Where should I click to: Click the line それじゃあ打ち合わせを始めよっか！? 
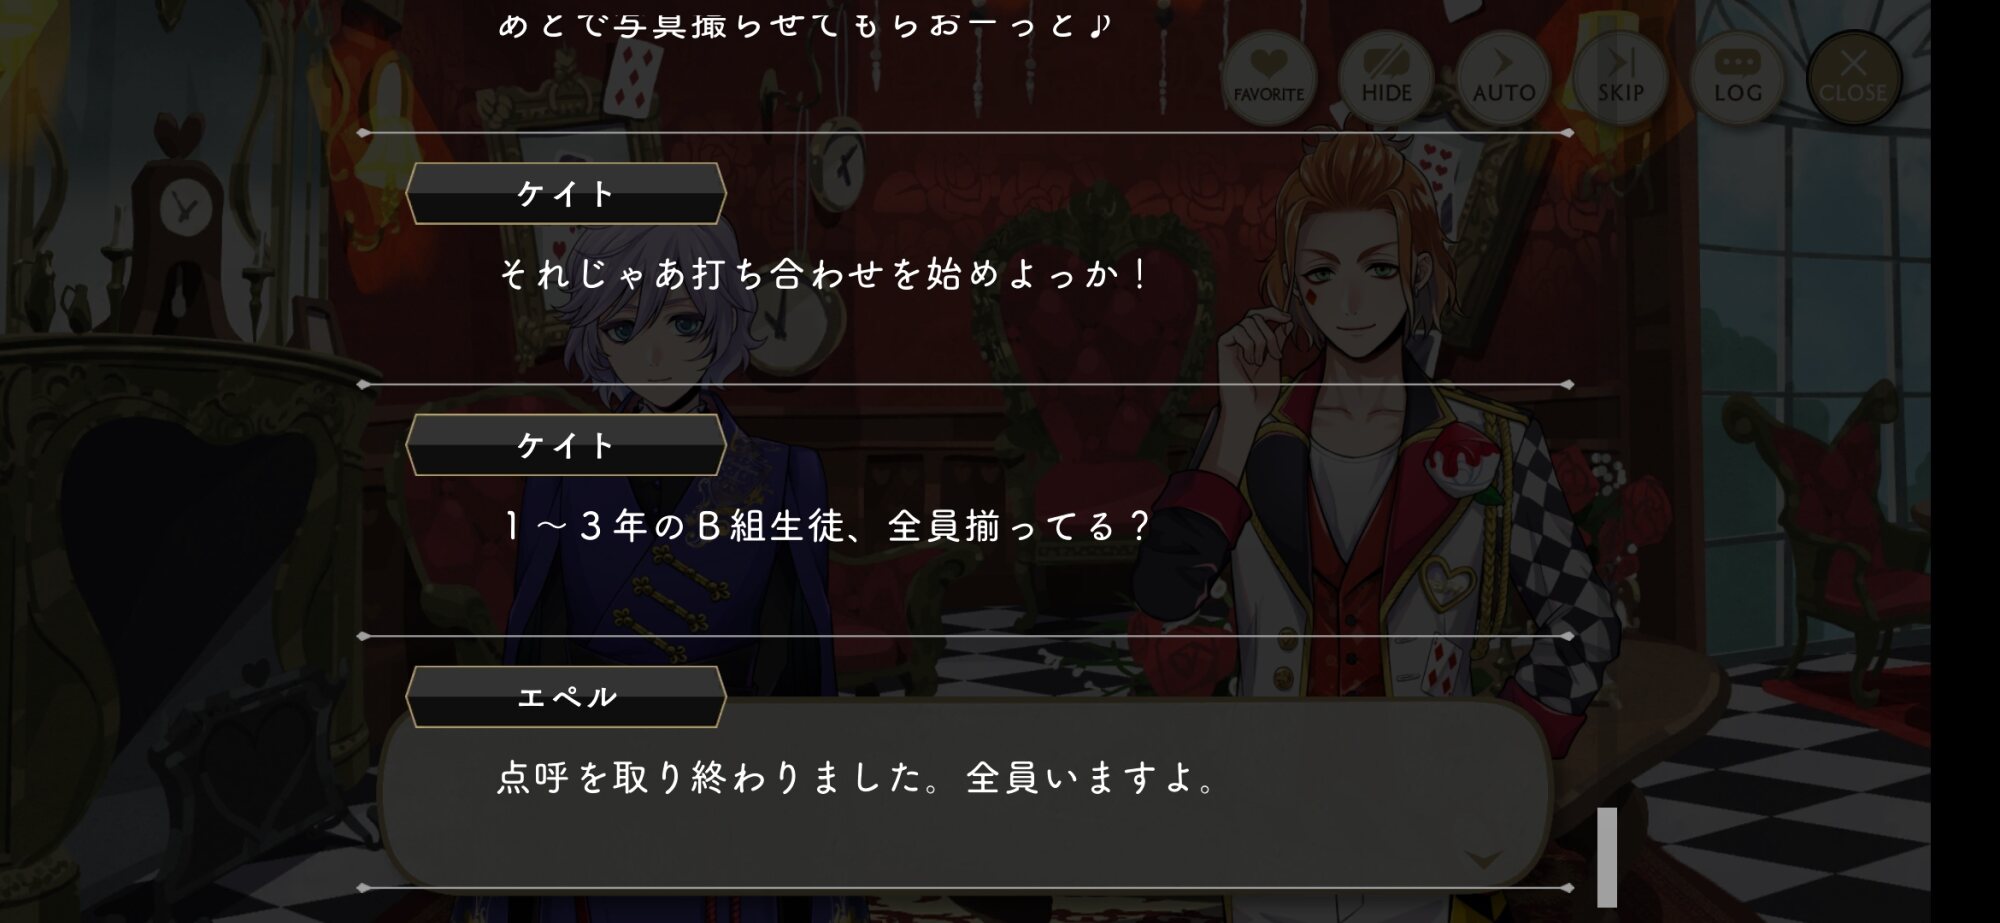tap(824, 274)
